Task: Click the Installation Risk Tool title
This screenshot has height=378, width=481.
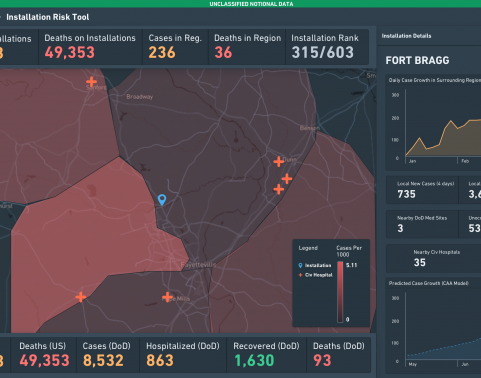Action: coord(48,17)
